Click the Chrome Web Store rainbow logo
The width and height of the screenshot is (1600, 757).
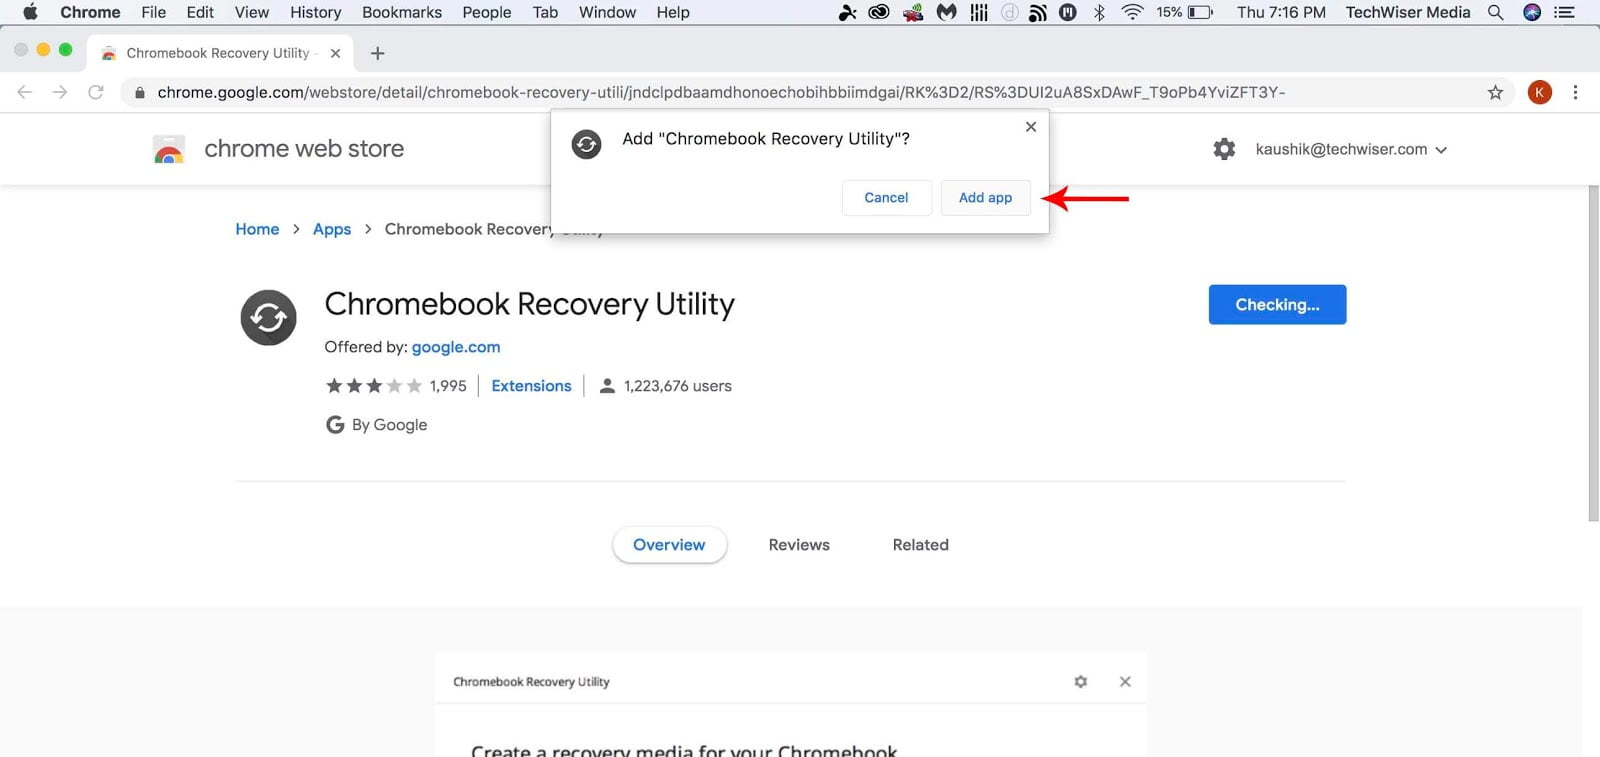[169, 149]
